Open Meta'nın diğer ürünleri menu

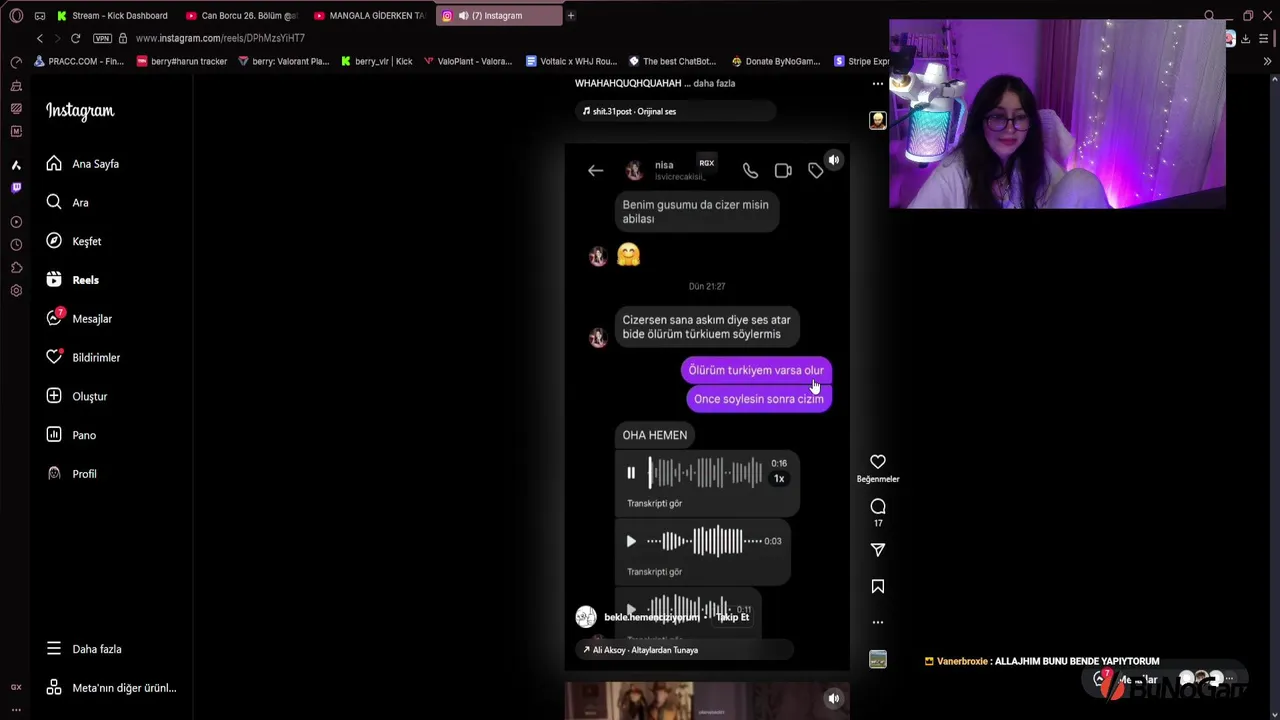pyautogui.click(x=111, y=688)
